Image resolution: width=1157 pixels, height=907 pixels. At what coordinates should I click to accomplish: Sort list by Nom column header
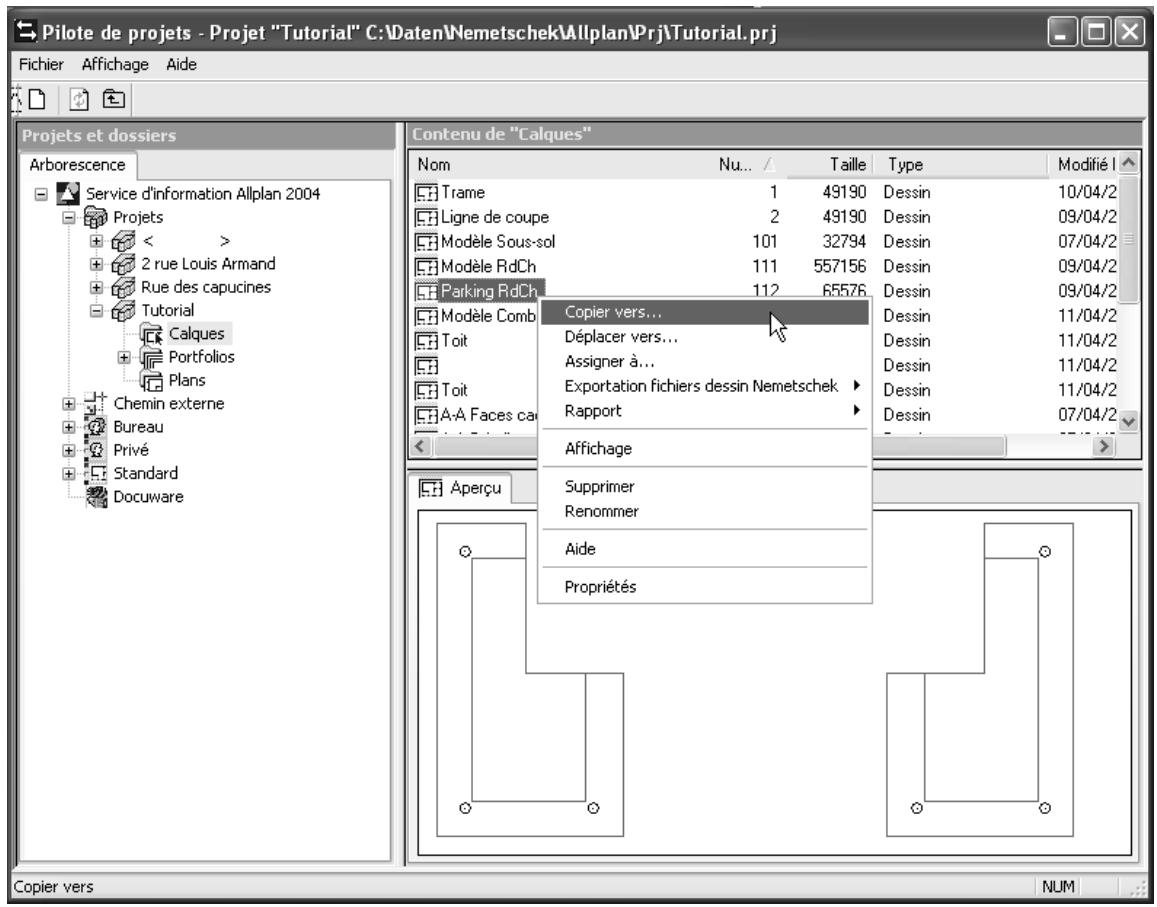point(561,165)
